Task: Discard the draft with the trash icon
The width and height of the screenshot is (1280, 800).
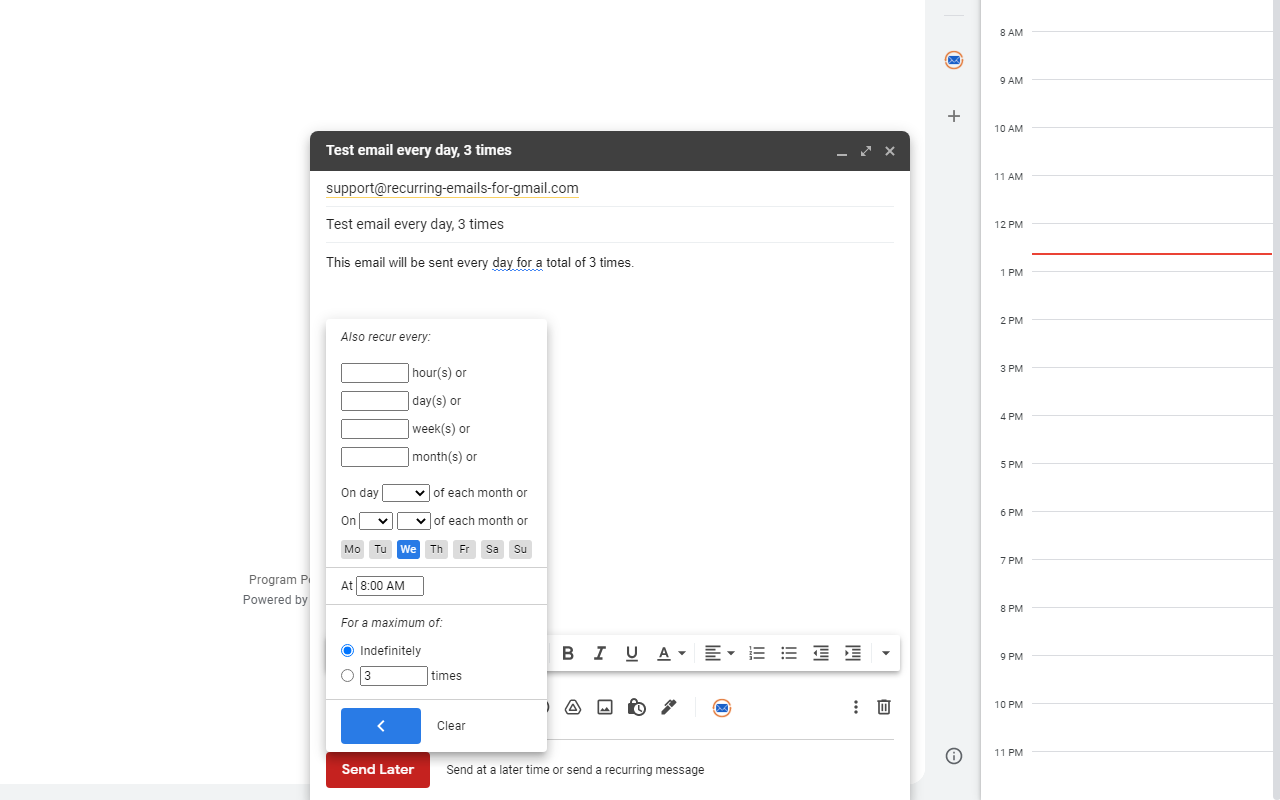Action: pyautogui.click(x=883, y=707)
